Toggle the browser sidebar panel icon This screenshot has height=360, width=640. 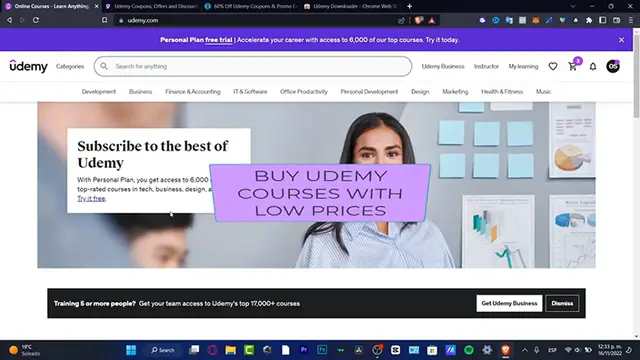coord(602,20)
